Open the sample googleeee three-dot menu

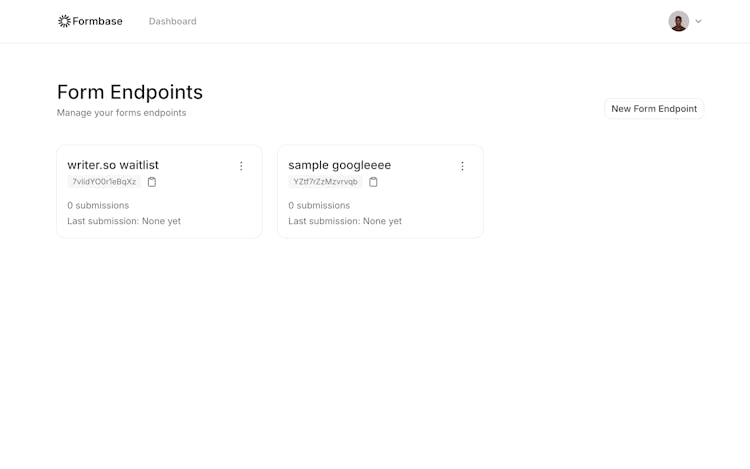[x=462, y=166]
